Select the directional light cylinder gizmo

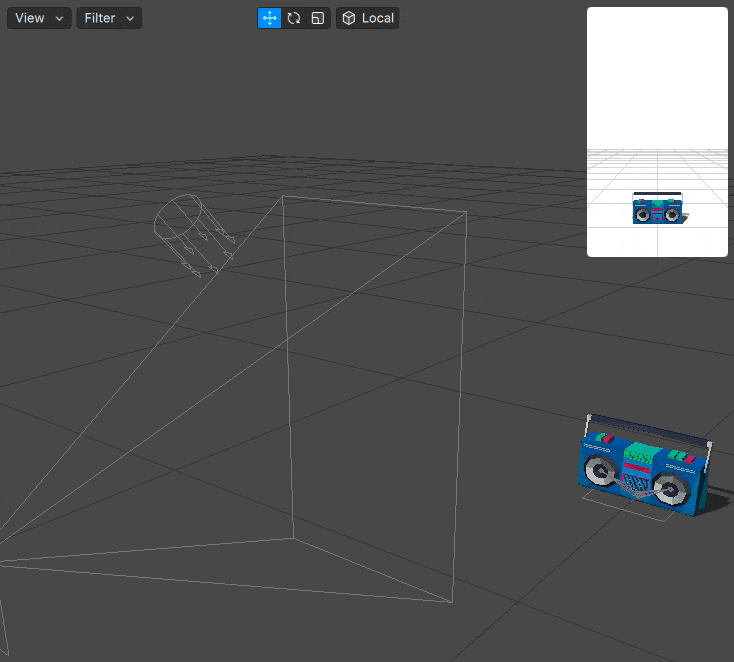point(178,217)
